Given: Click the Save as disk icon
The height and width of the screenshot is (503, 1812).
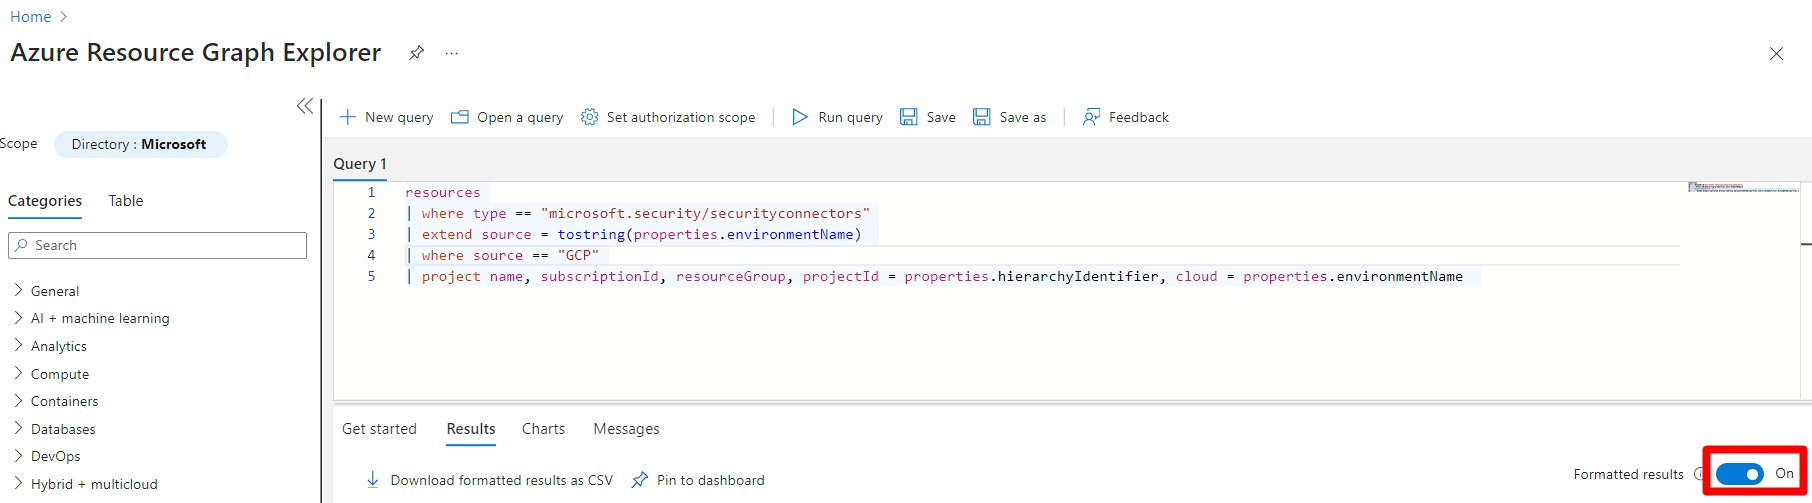Looking at the screenshot, I should 982,117.
